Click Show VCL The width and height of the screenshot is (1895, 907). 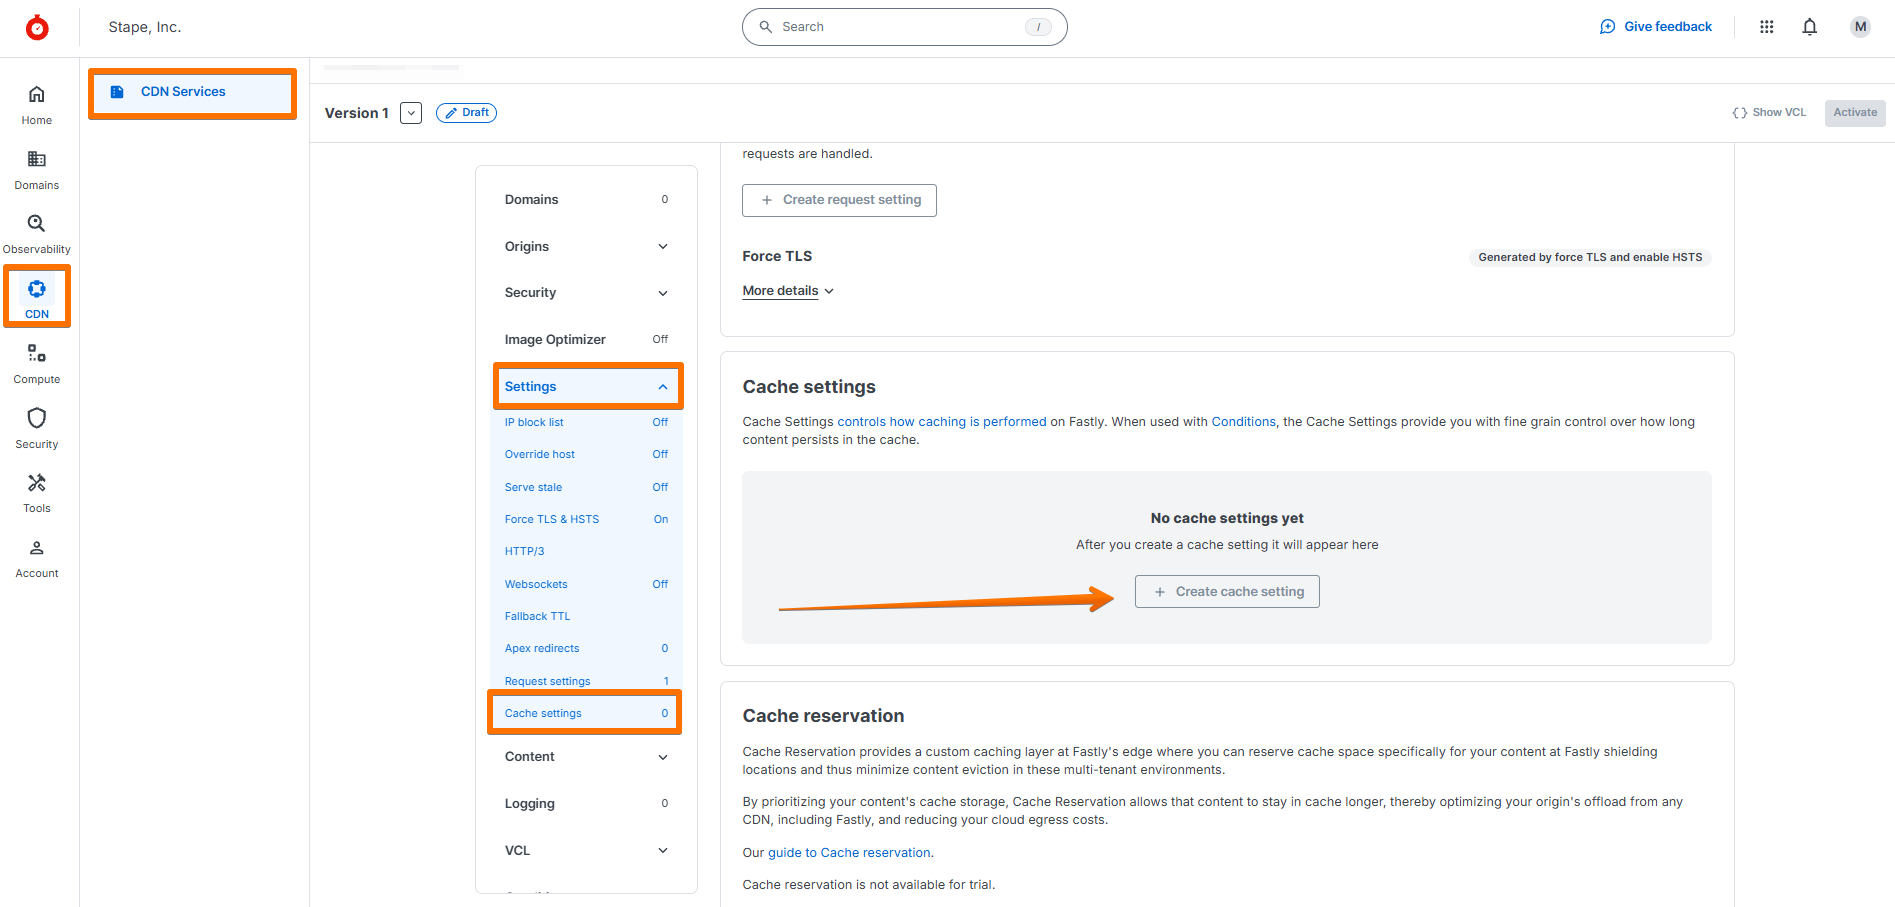[1769, 113]
